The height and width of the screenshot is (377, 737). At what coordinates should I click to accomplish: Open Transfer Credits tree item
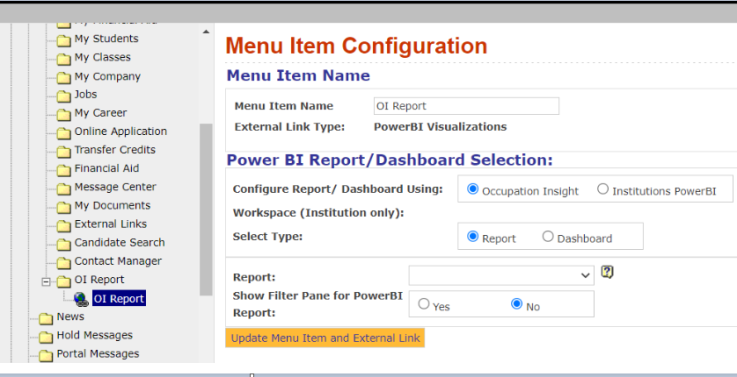pyautogui.click(x=115, y=150)
